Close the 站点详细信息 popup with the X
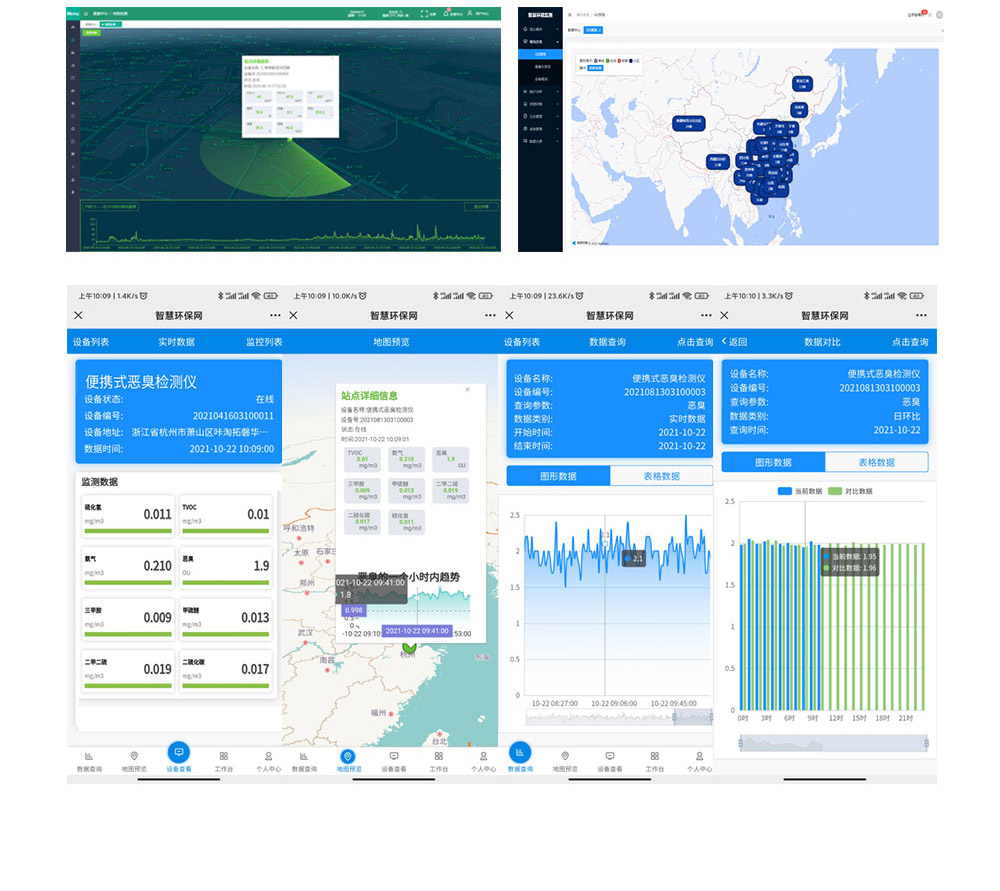The height and width of the screenshot is (891, 1000). pos(467,389)
